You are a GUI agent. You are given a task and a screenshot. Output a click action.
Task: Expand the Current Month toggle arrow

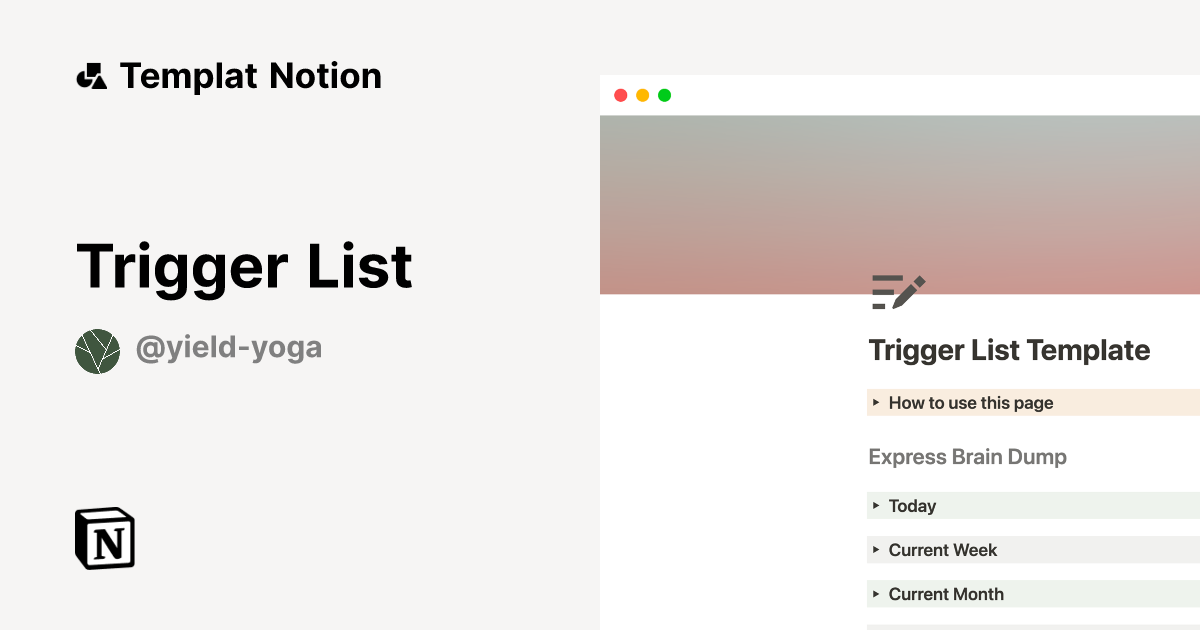(x=876, y=594)
